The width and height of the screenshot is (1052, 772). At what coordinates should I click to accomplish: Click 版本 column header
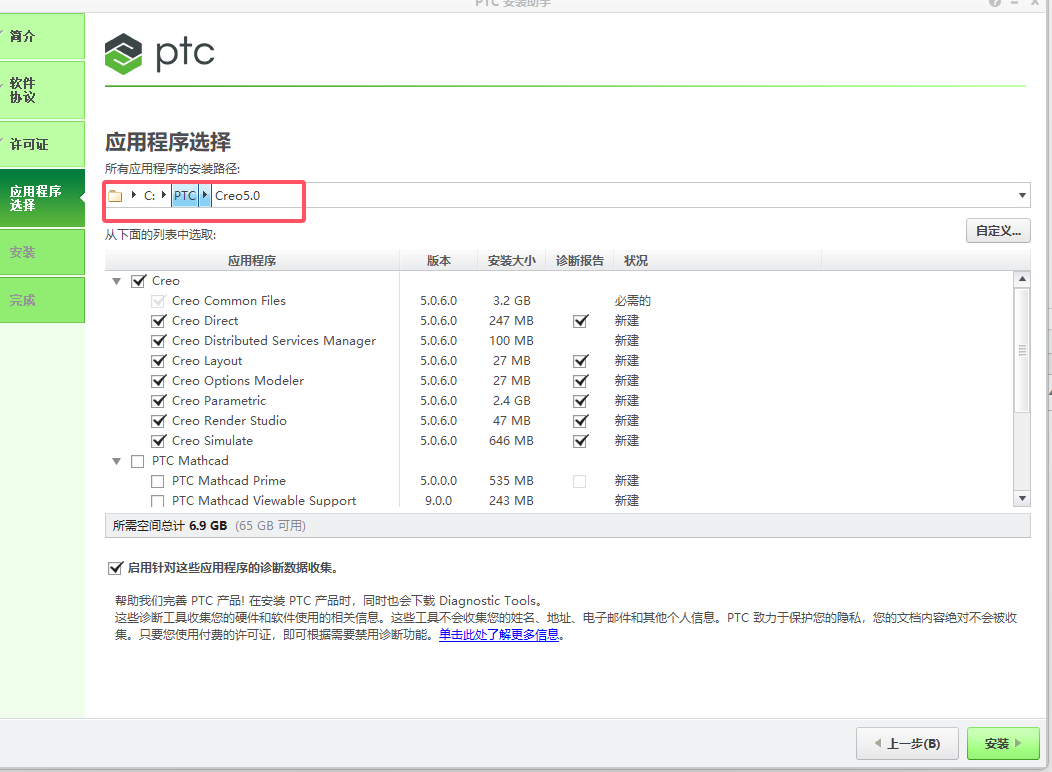tap(439, 261)
